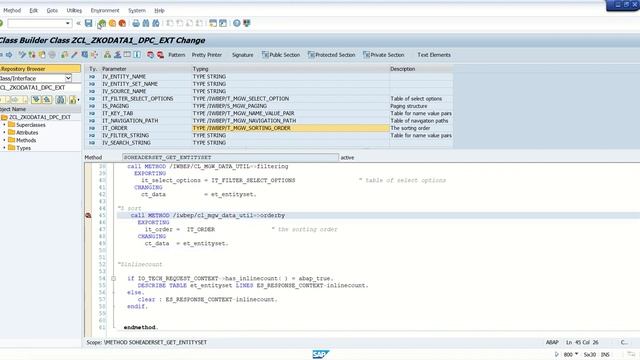Click the Protected Section button

pyautogui.click(x=331, y=55)
